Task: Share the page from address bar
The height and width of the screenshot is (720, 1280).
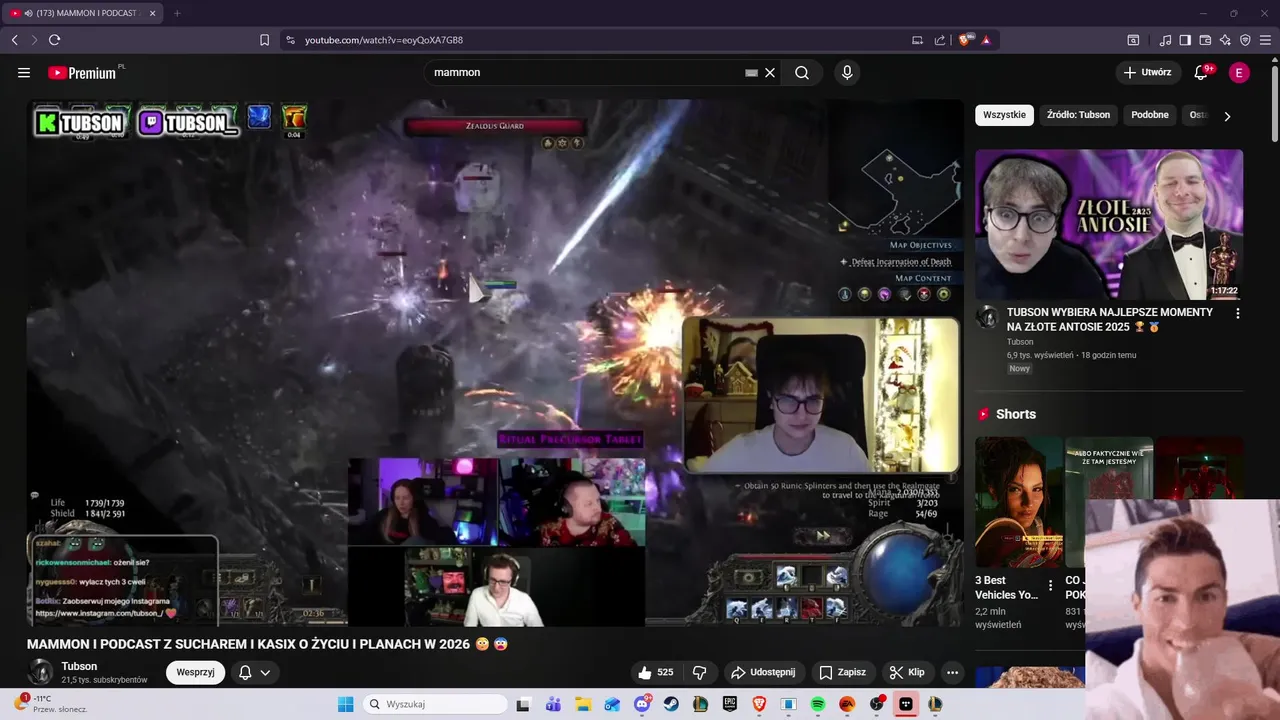Action: tap(940, 40)
